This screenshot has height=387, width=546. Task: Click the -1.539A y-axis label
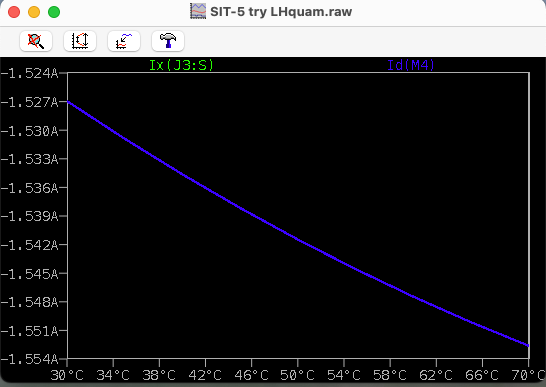click(x=29, y=216)
